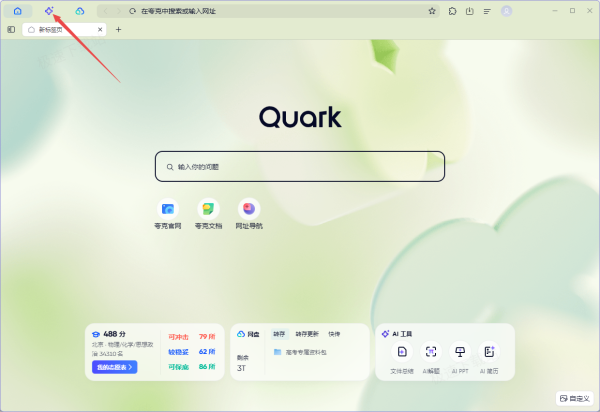Screen dimensions: 600x412
Task: Bookmark the page with the star icon
Action: 432,11
